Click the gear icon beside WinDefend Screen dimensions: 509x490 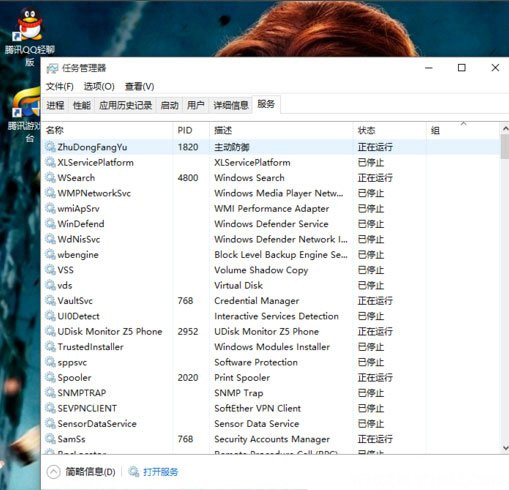tap(50, 223)
